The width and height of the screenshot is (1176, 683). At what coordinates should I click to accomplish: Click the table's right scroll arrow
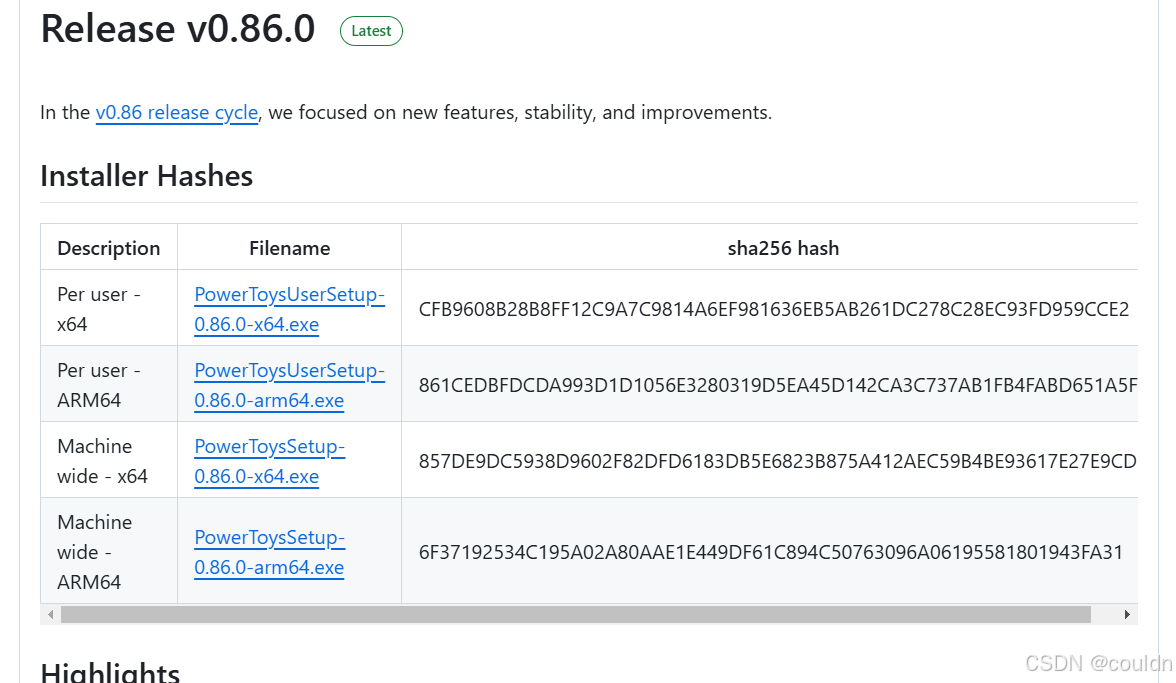click(x=1126, y=615)
